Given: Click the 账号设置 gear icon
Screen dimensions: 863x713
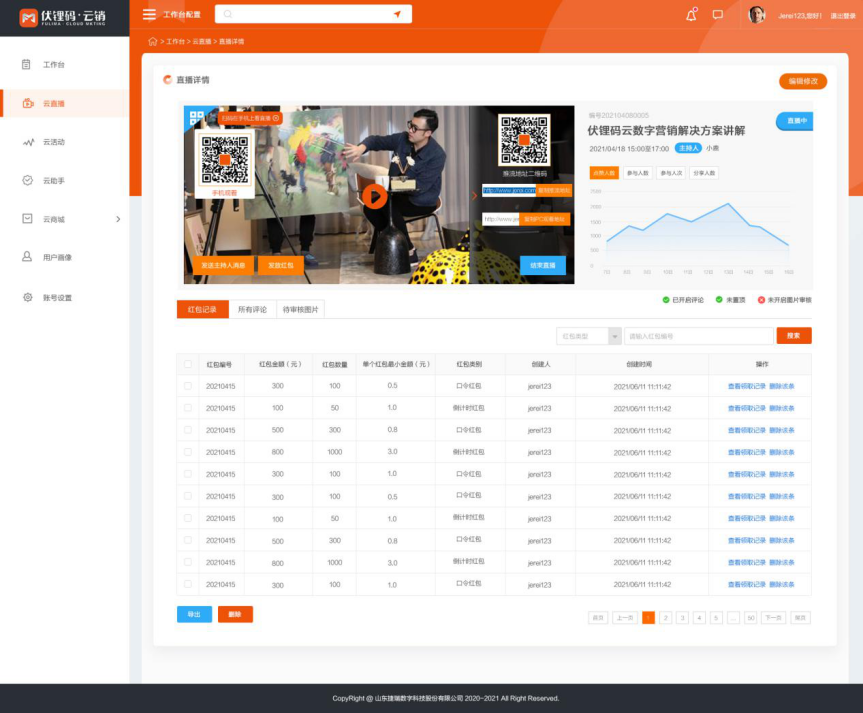Looking at the screenshot, I should coord(27,297).
